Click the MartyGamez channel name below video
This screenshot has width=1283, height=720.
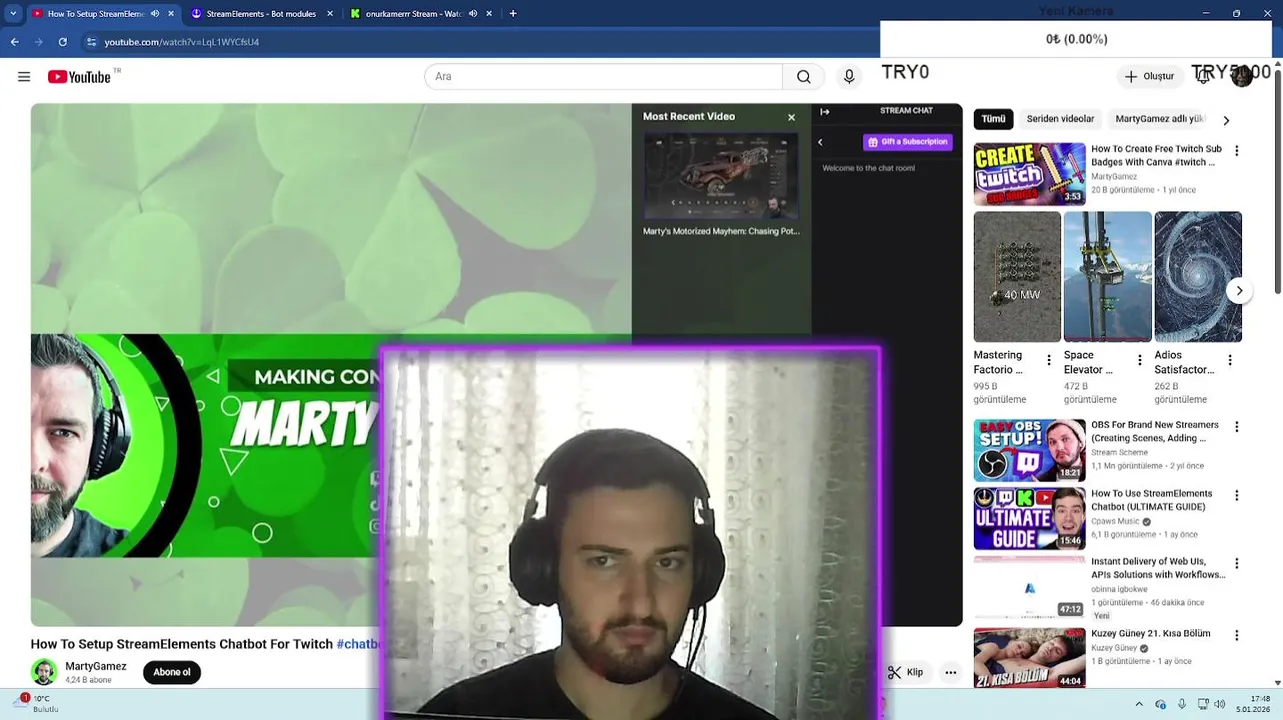tap(96, 666)
